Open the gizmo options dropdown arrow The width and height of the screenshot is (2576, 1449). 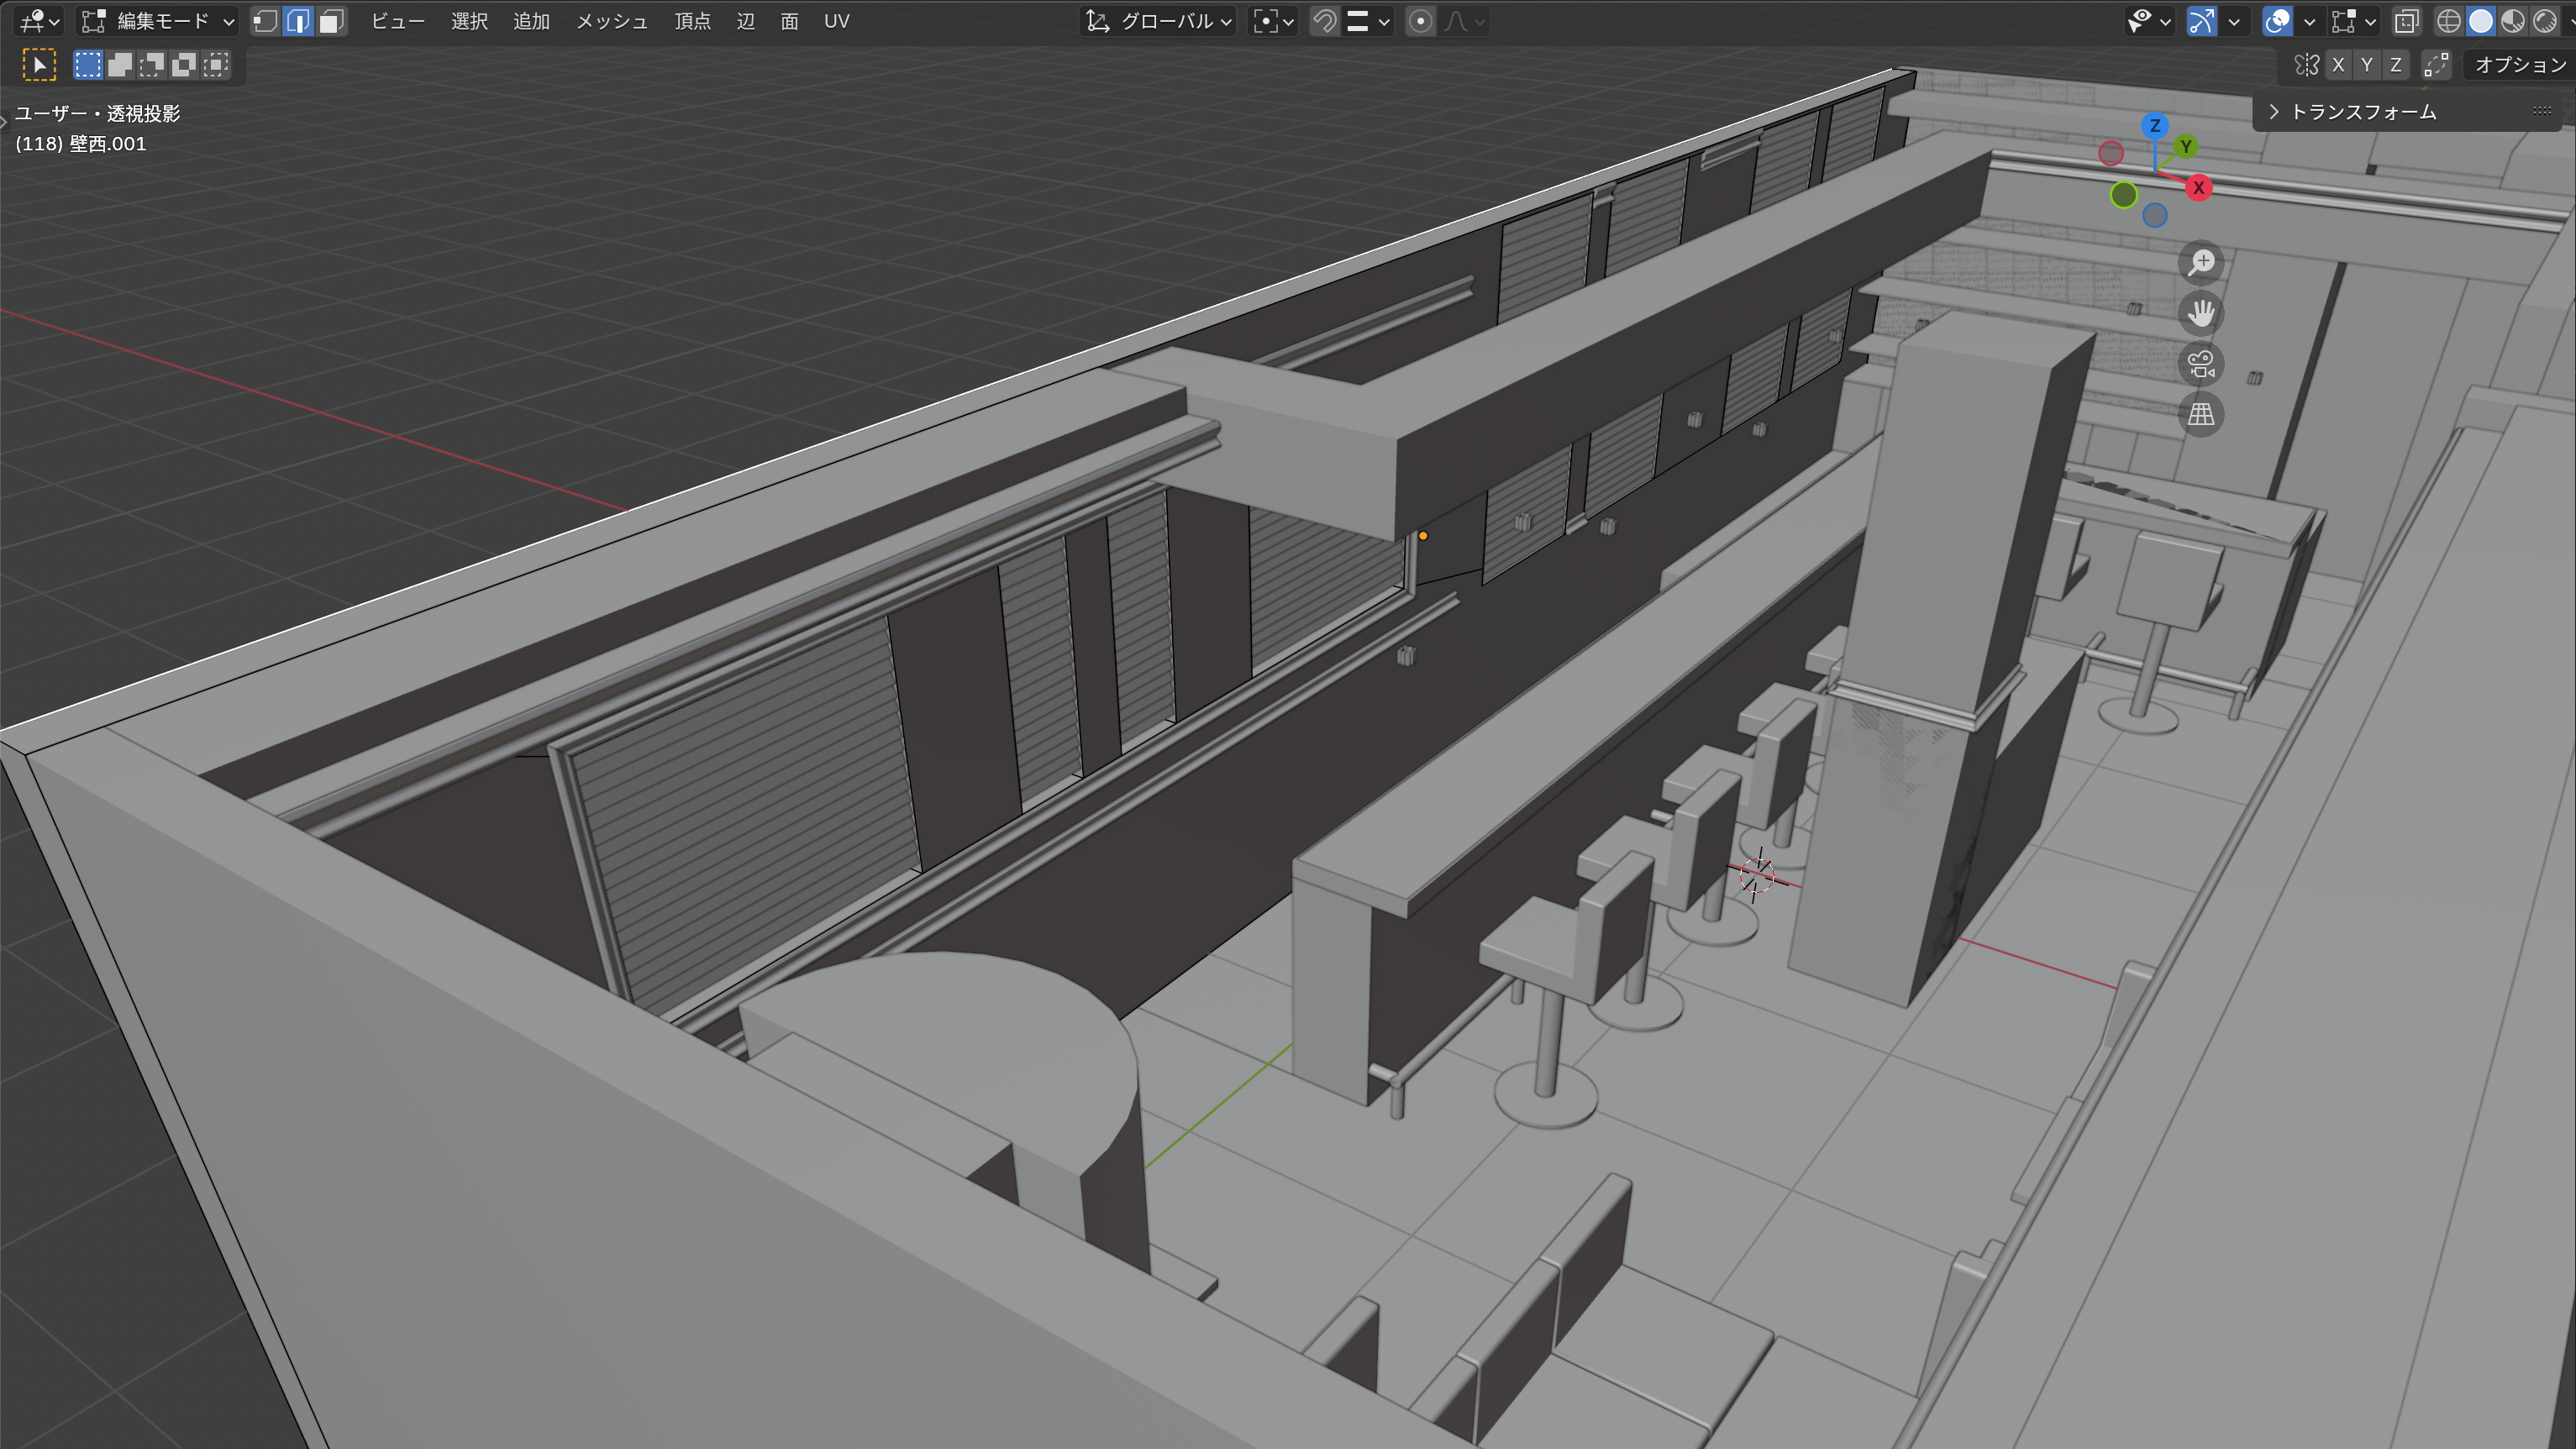[x=2234, y=21]
